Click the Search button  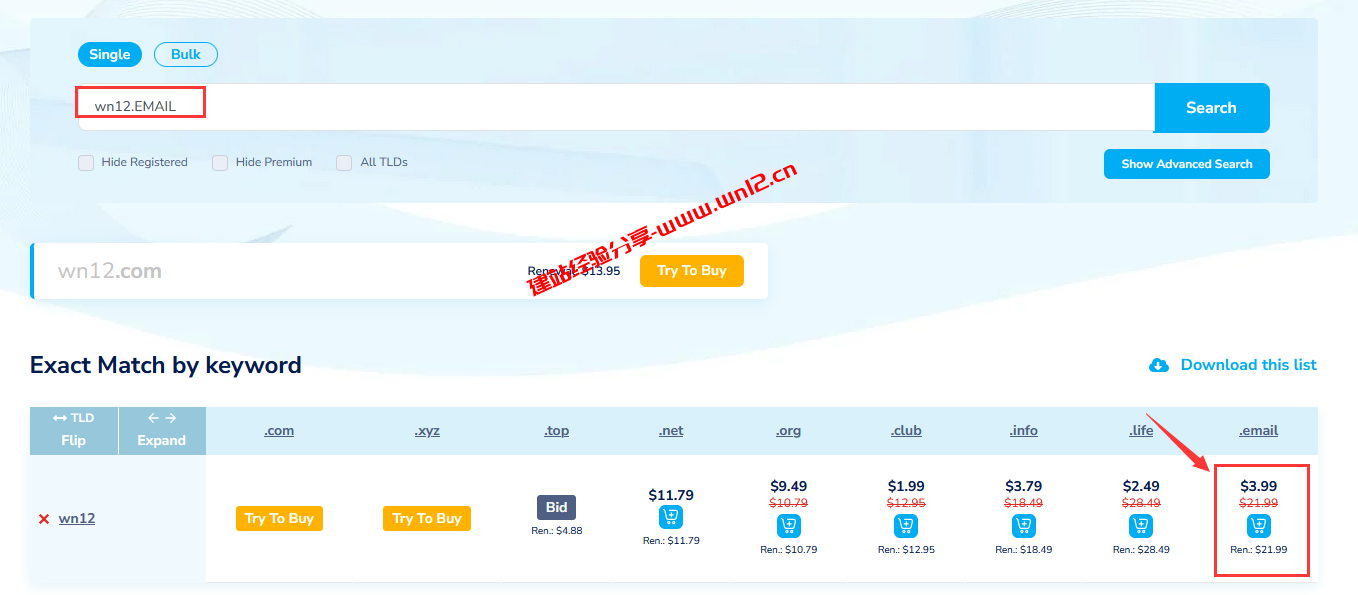pos(1211,107)
